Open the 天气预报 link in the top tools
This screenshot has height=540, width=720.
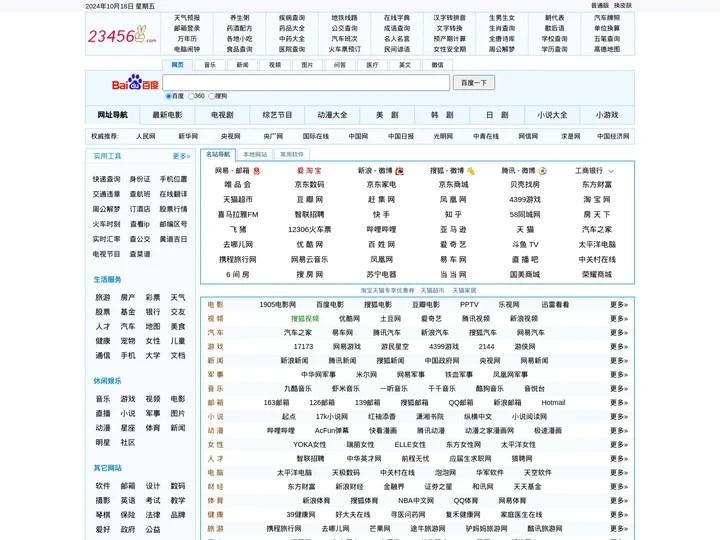click(x=187, y=18)
